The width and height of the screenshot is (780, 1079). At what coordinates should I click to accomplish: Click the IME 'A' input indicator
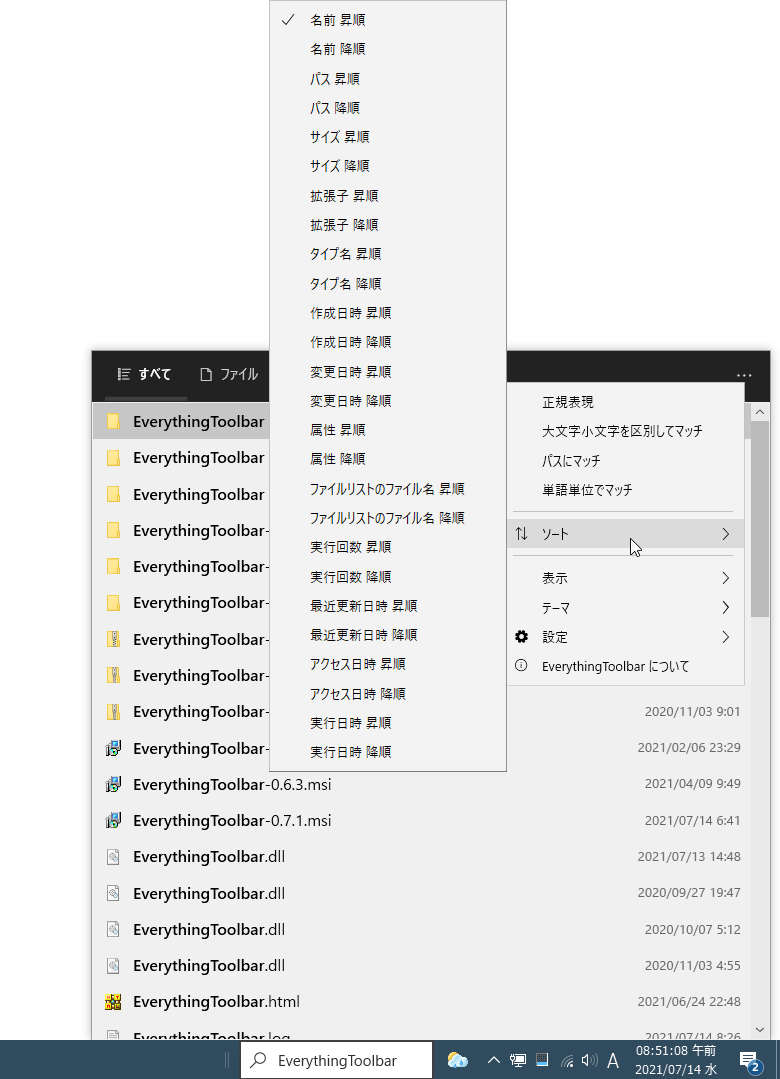click(613, 1060)
